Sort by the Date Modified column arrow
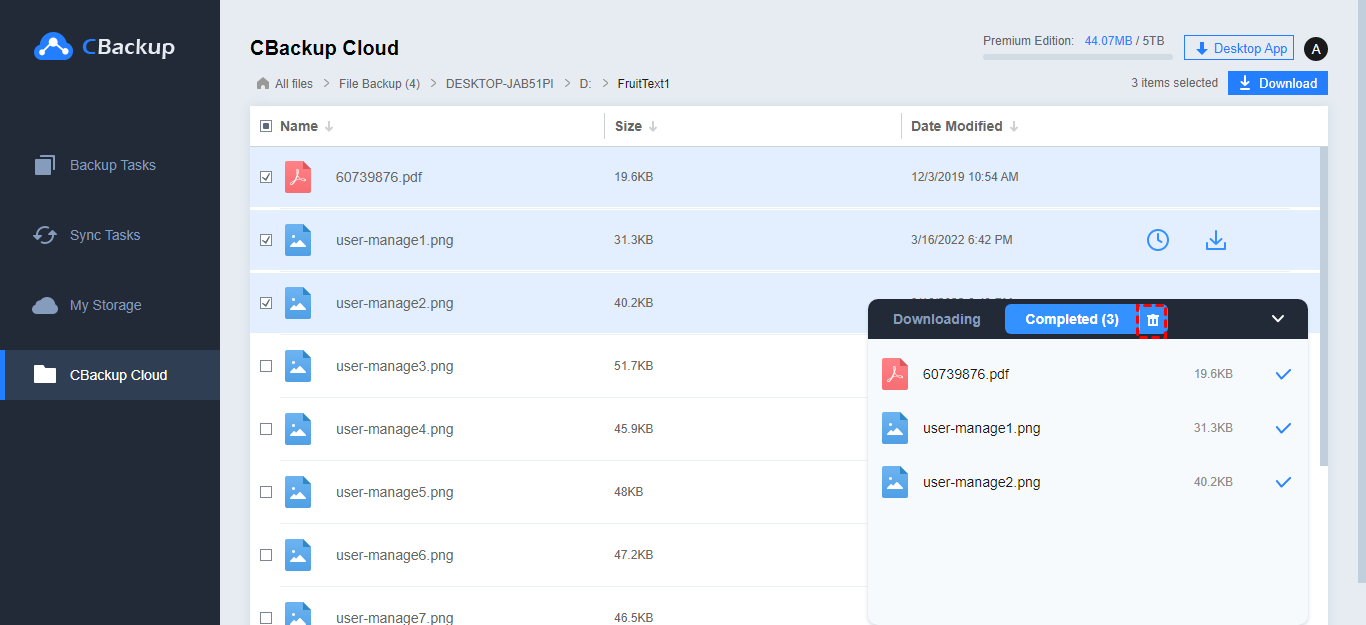This screenshot has width=1366, height=625. coord(1014,127)
